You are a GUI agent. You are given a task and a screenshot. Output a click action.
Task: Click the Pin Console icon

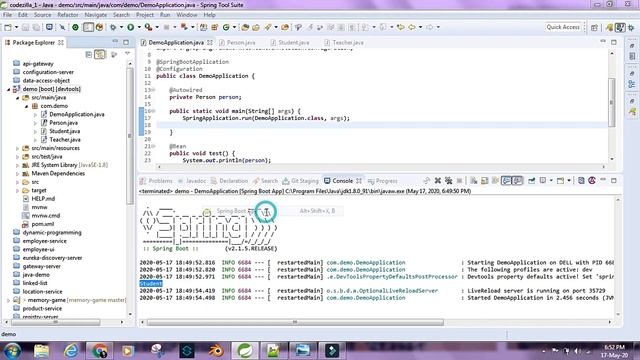(x=531, y=180)
